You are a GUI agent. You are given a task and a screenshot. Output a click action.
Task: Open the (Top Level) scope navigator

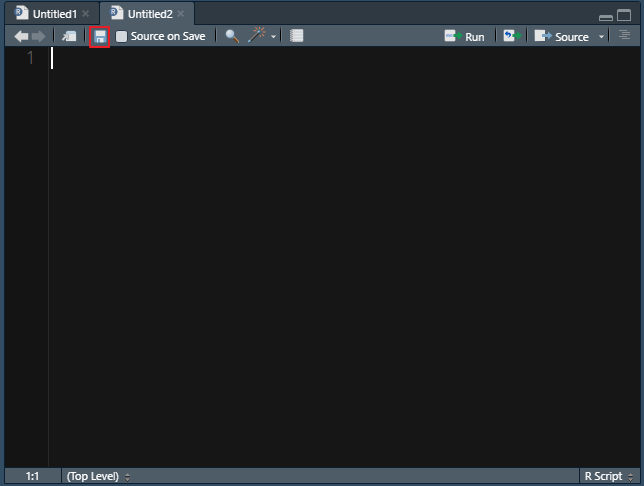pos(99,477)
